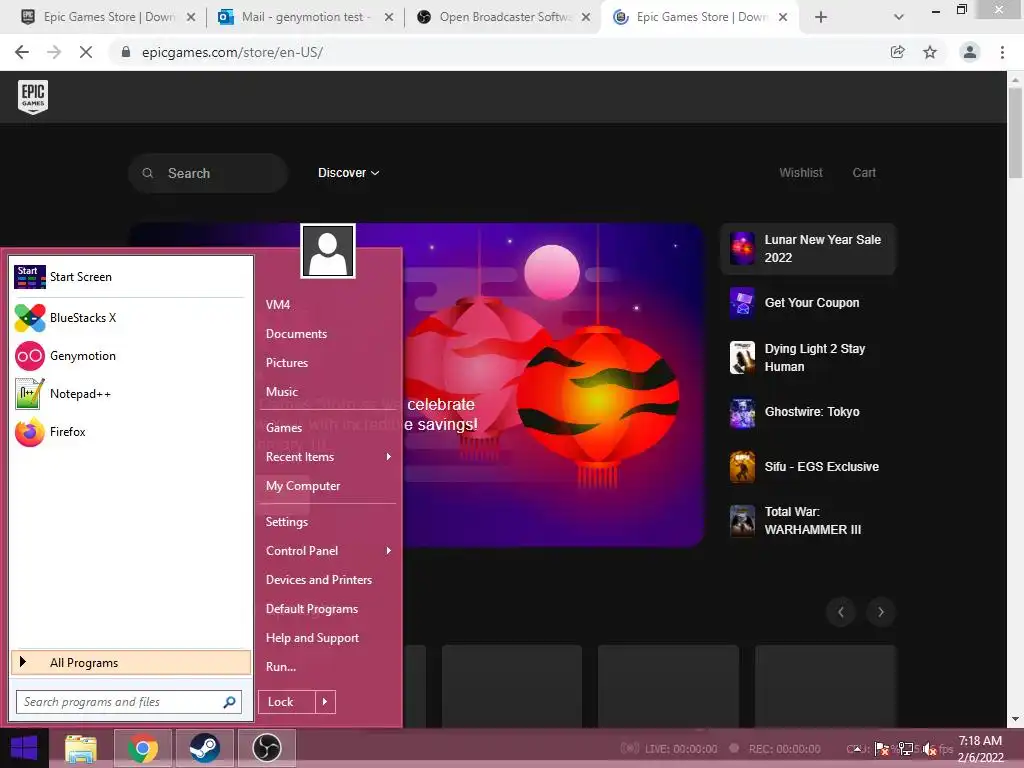Open Devices and Printers
The image size is (1024, 768).
pos(319,580)
